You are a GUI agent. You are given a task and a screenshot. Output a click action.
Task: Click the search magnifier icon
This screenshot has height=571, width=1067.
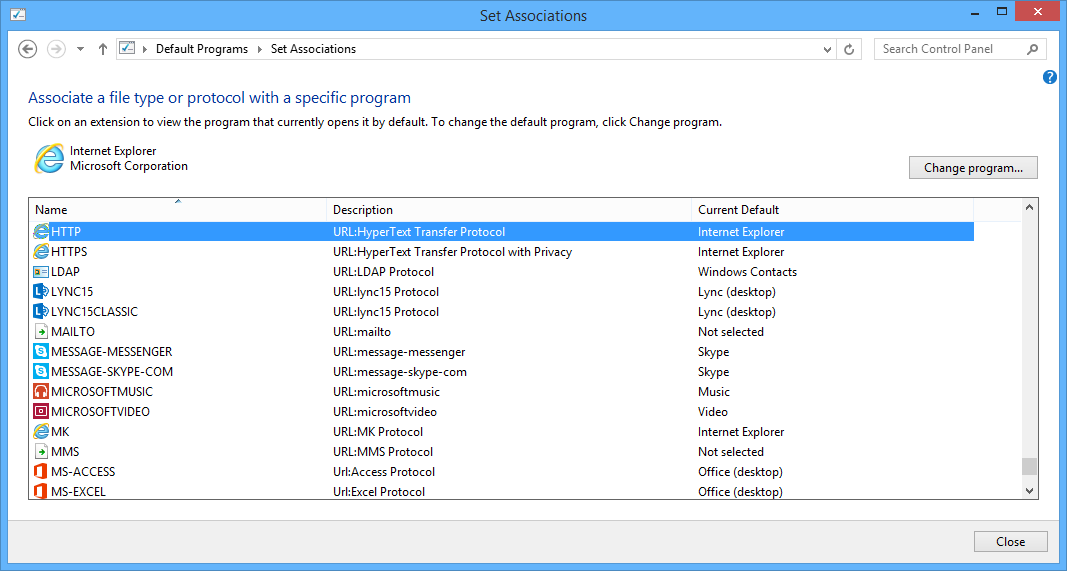click(1032, 49)
